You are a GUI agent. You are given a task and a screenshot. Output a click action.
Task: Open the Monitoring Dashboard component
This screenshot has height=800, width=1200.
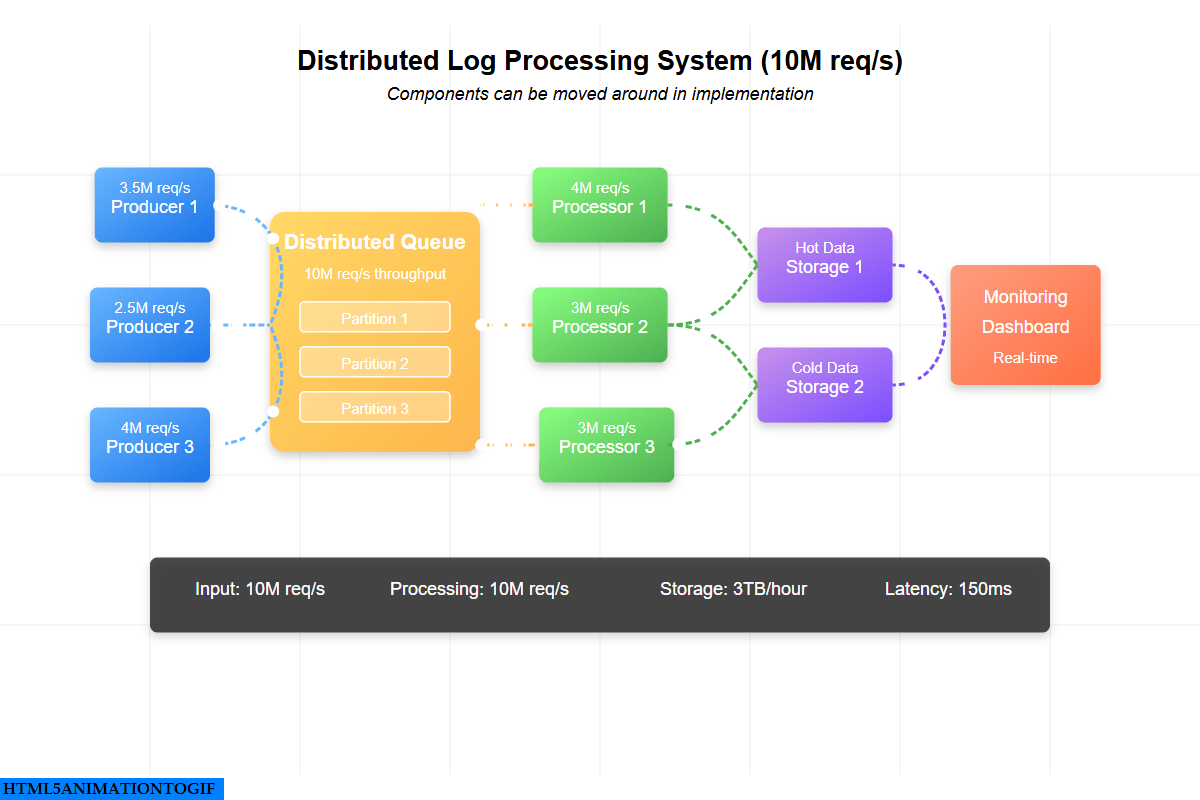pyautogui.click(x=1025, y=325)
